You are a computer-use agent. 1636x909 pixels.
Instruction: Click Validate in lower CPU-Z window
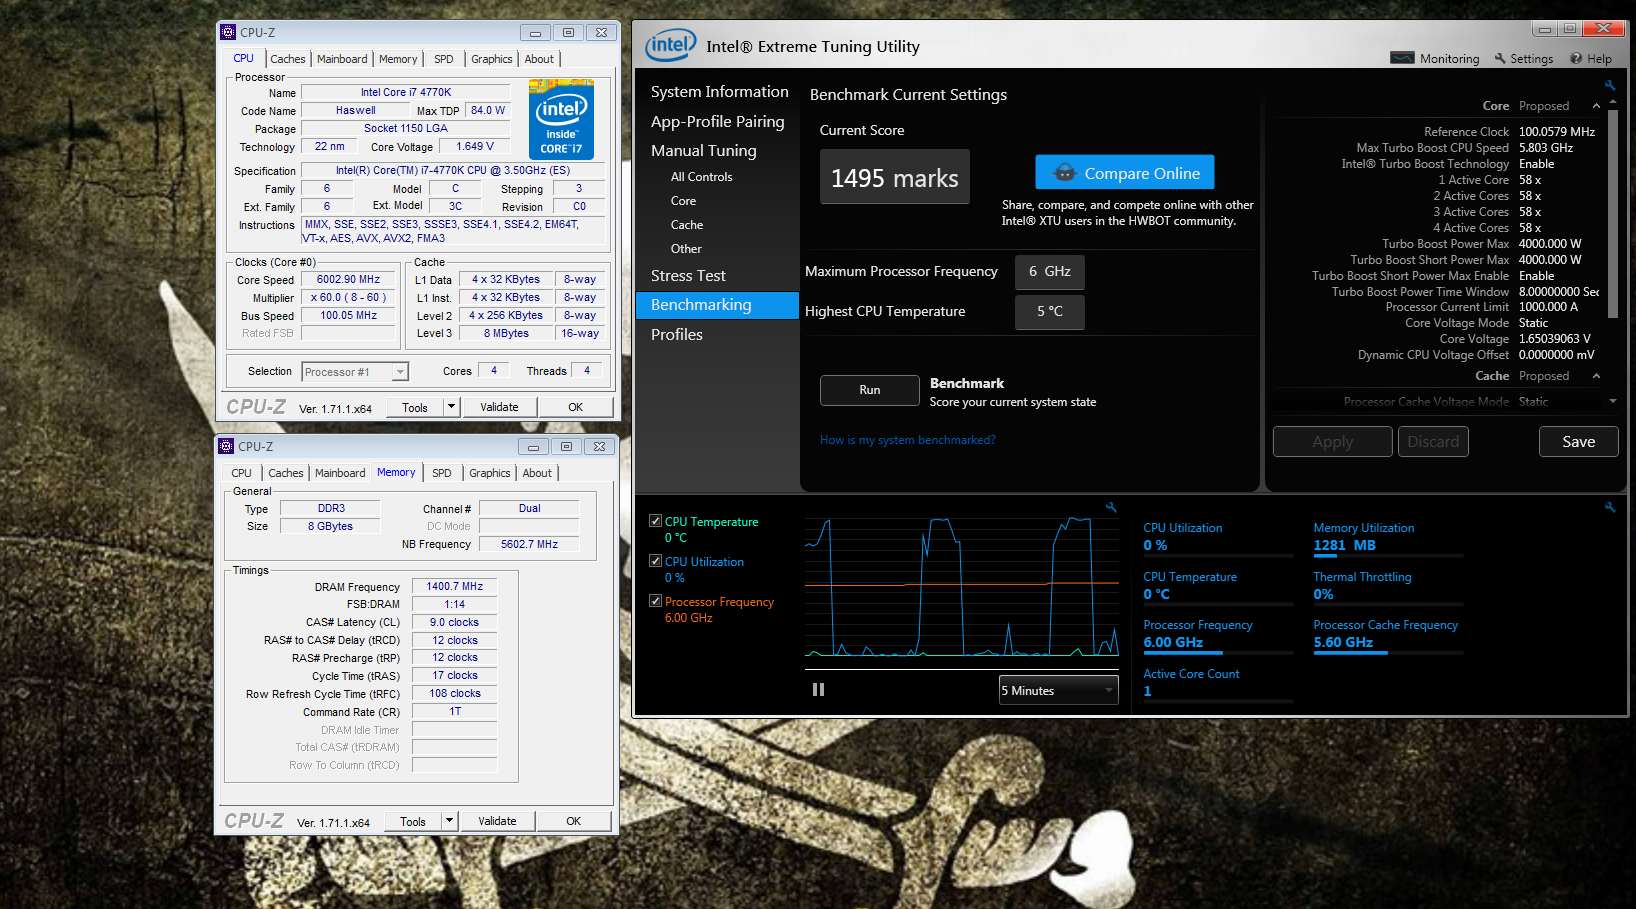point(497,821)
